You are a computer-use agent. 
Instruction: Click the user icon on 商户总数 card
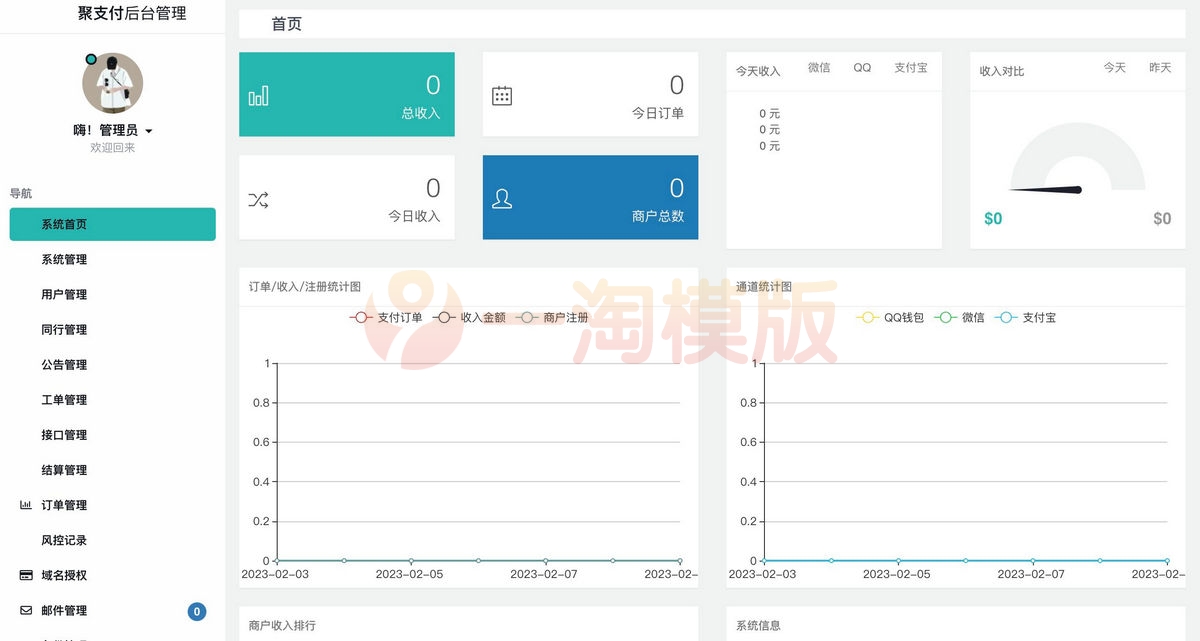(x=502, y=199)
